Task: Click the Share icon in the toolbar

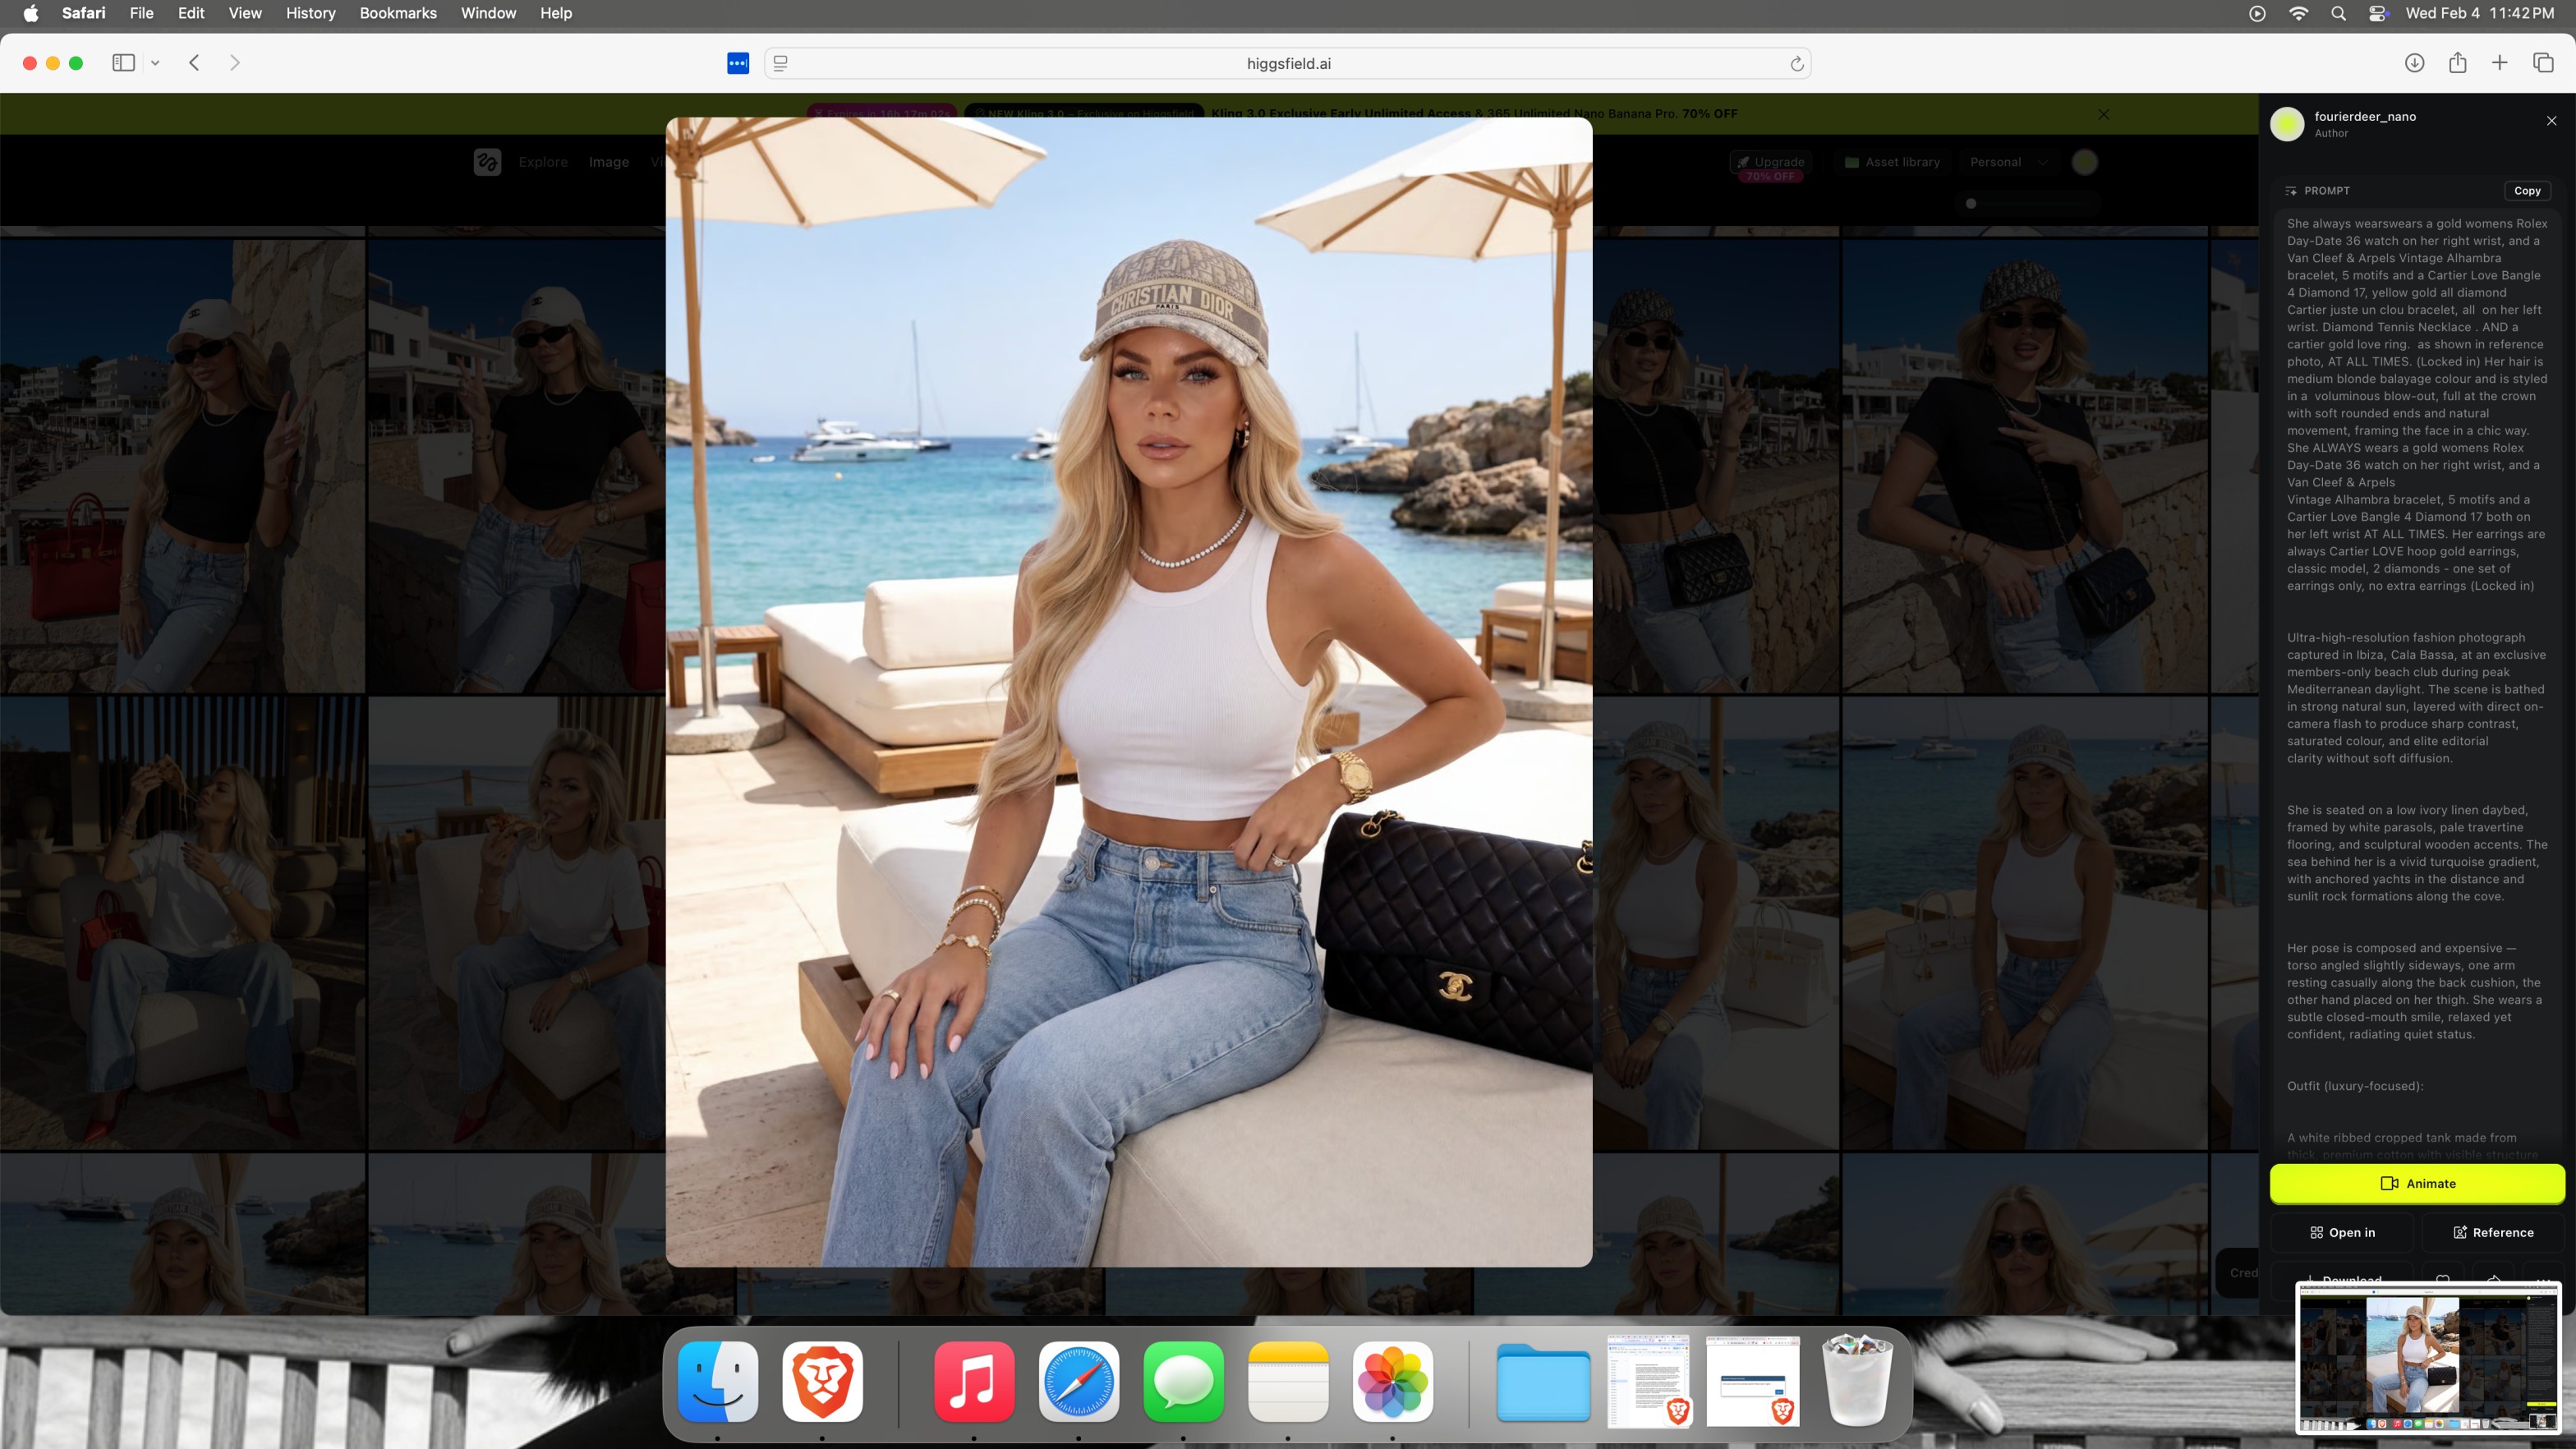Action: tap(2457, 63)
